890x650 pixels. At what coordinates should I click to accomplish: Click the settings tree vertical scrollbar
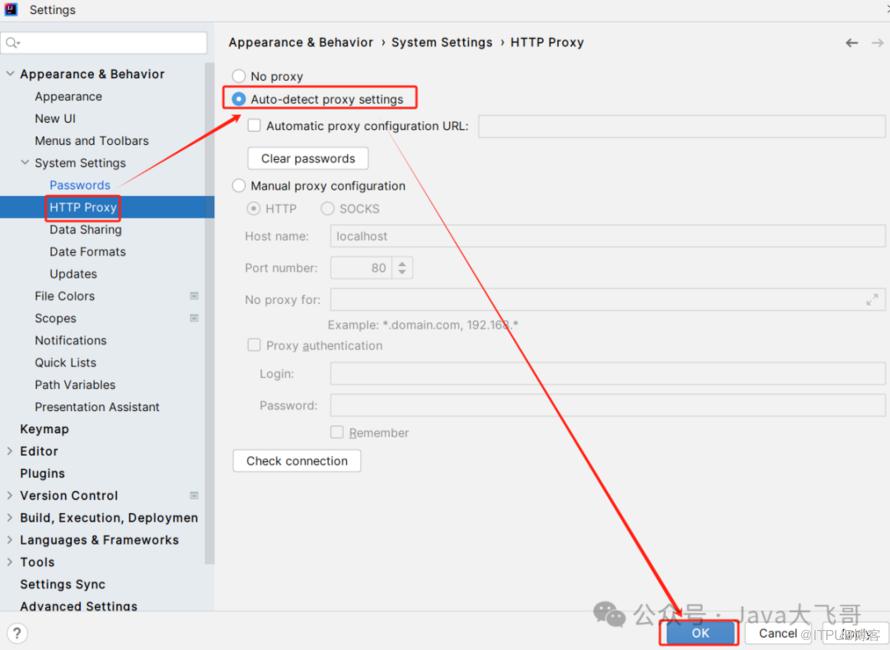point(209,312)
